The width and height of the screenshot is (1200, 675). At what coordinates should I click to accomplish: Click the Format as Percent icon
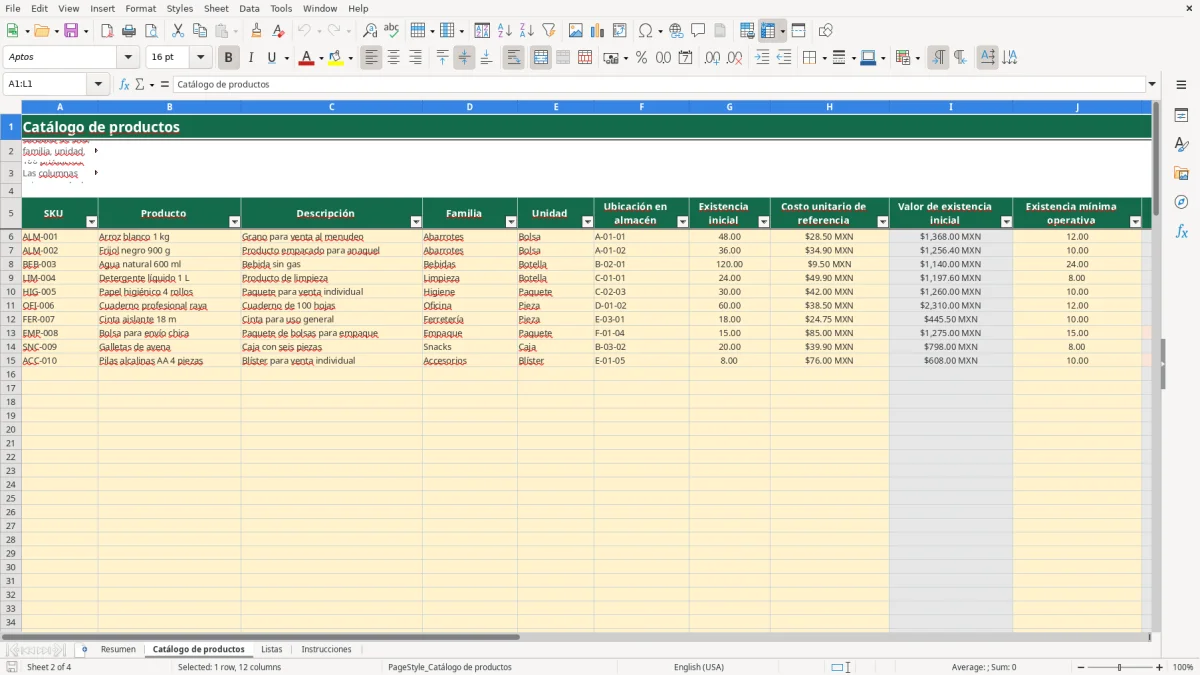641,58
